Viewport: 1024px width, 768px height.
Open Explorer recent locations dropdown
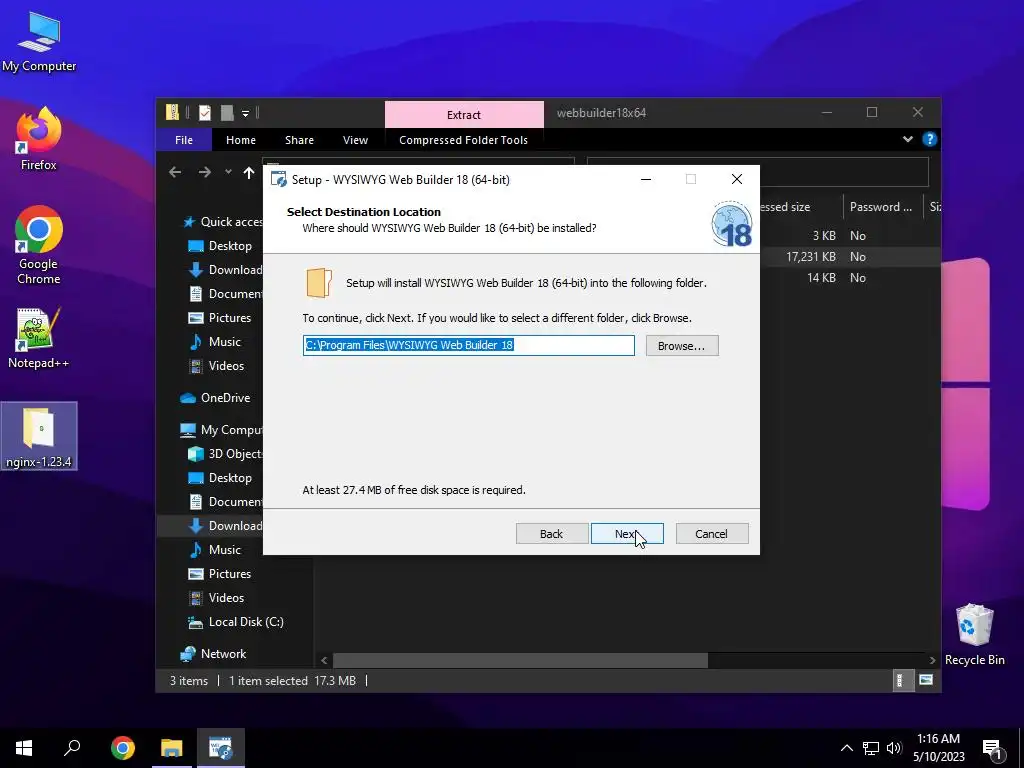[228, 172]
